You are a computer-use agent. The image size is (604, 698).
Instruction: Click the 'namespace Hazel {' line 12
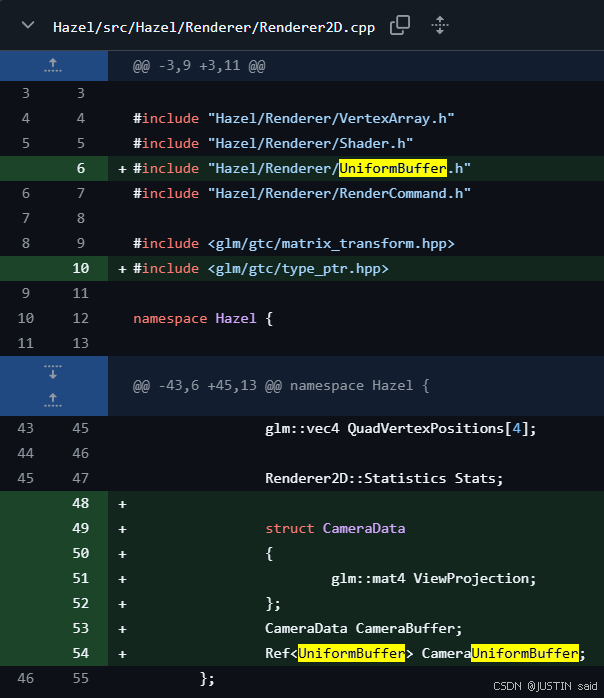point(203,318)
